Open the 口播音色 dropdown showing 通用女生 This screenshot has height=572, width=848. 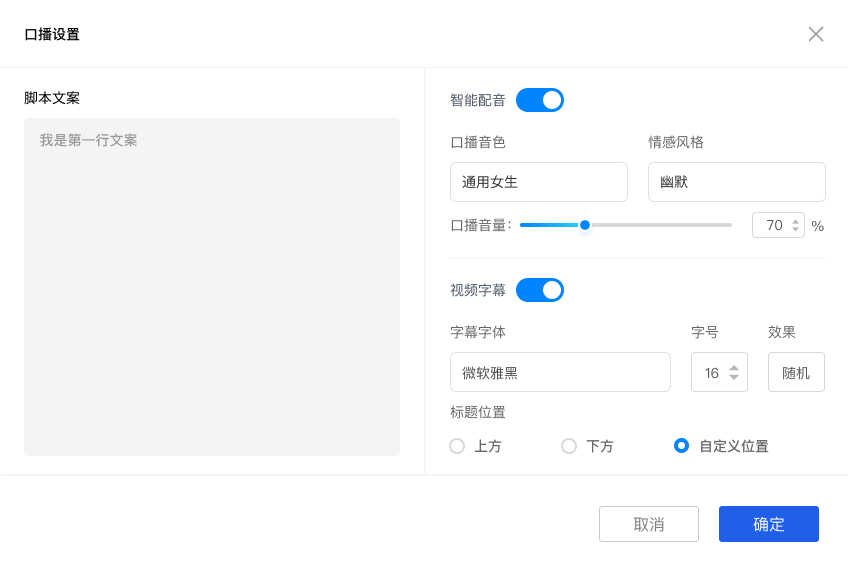point(539,182)
